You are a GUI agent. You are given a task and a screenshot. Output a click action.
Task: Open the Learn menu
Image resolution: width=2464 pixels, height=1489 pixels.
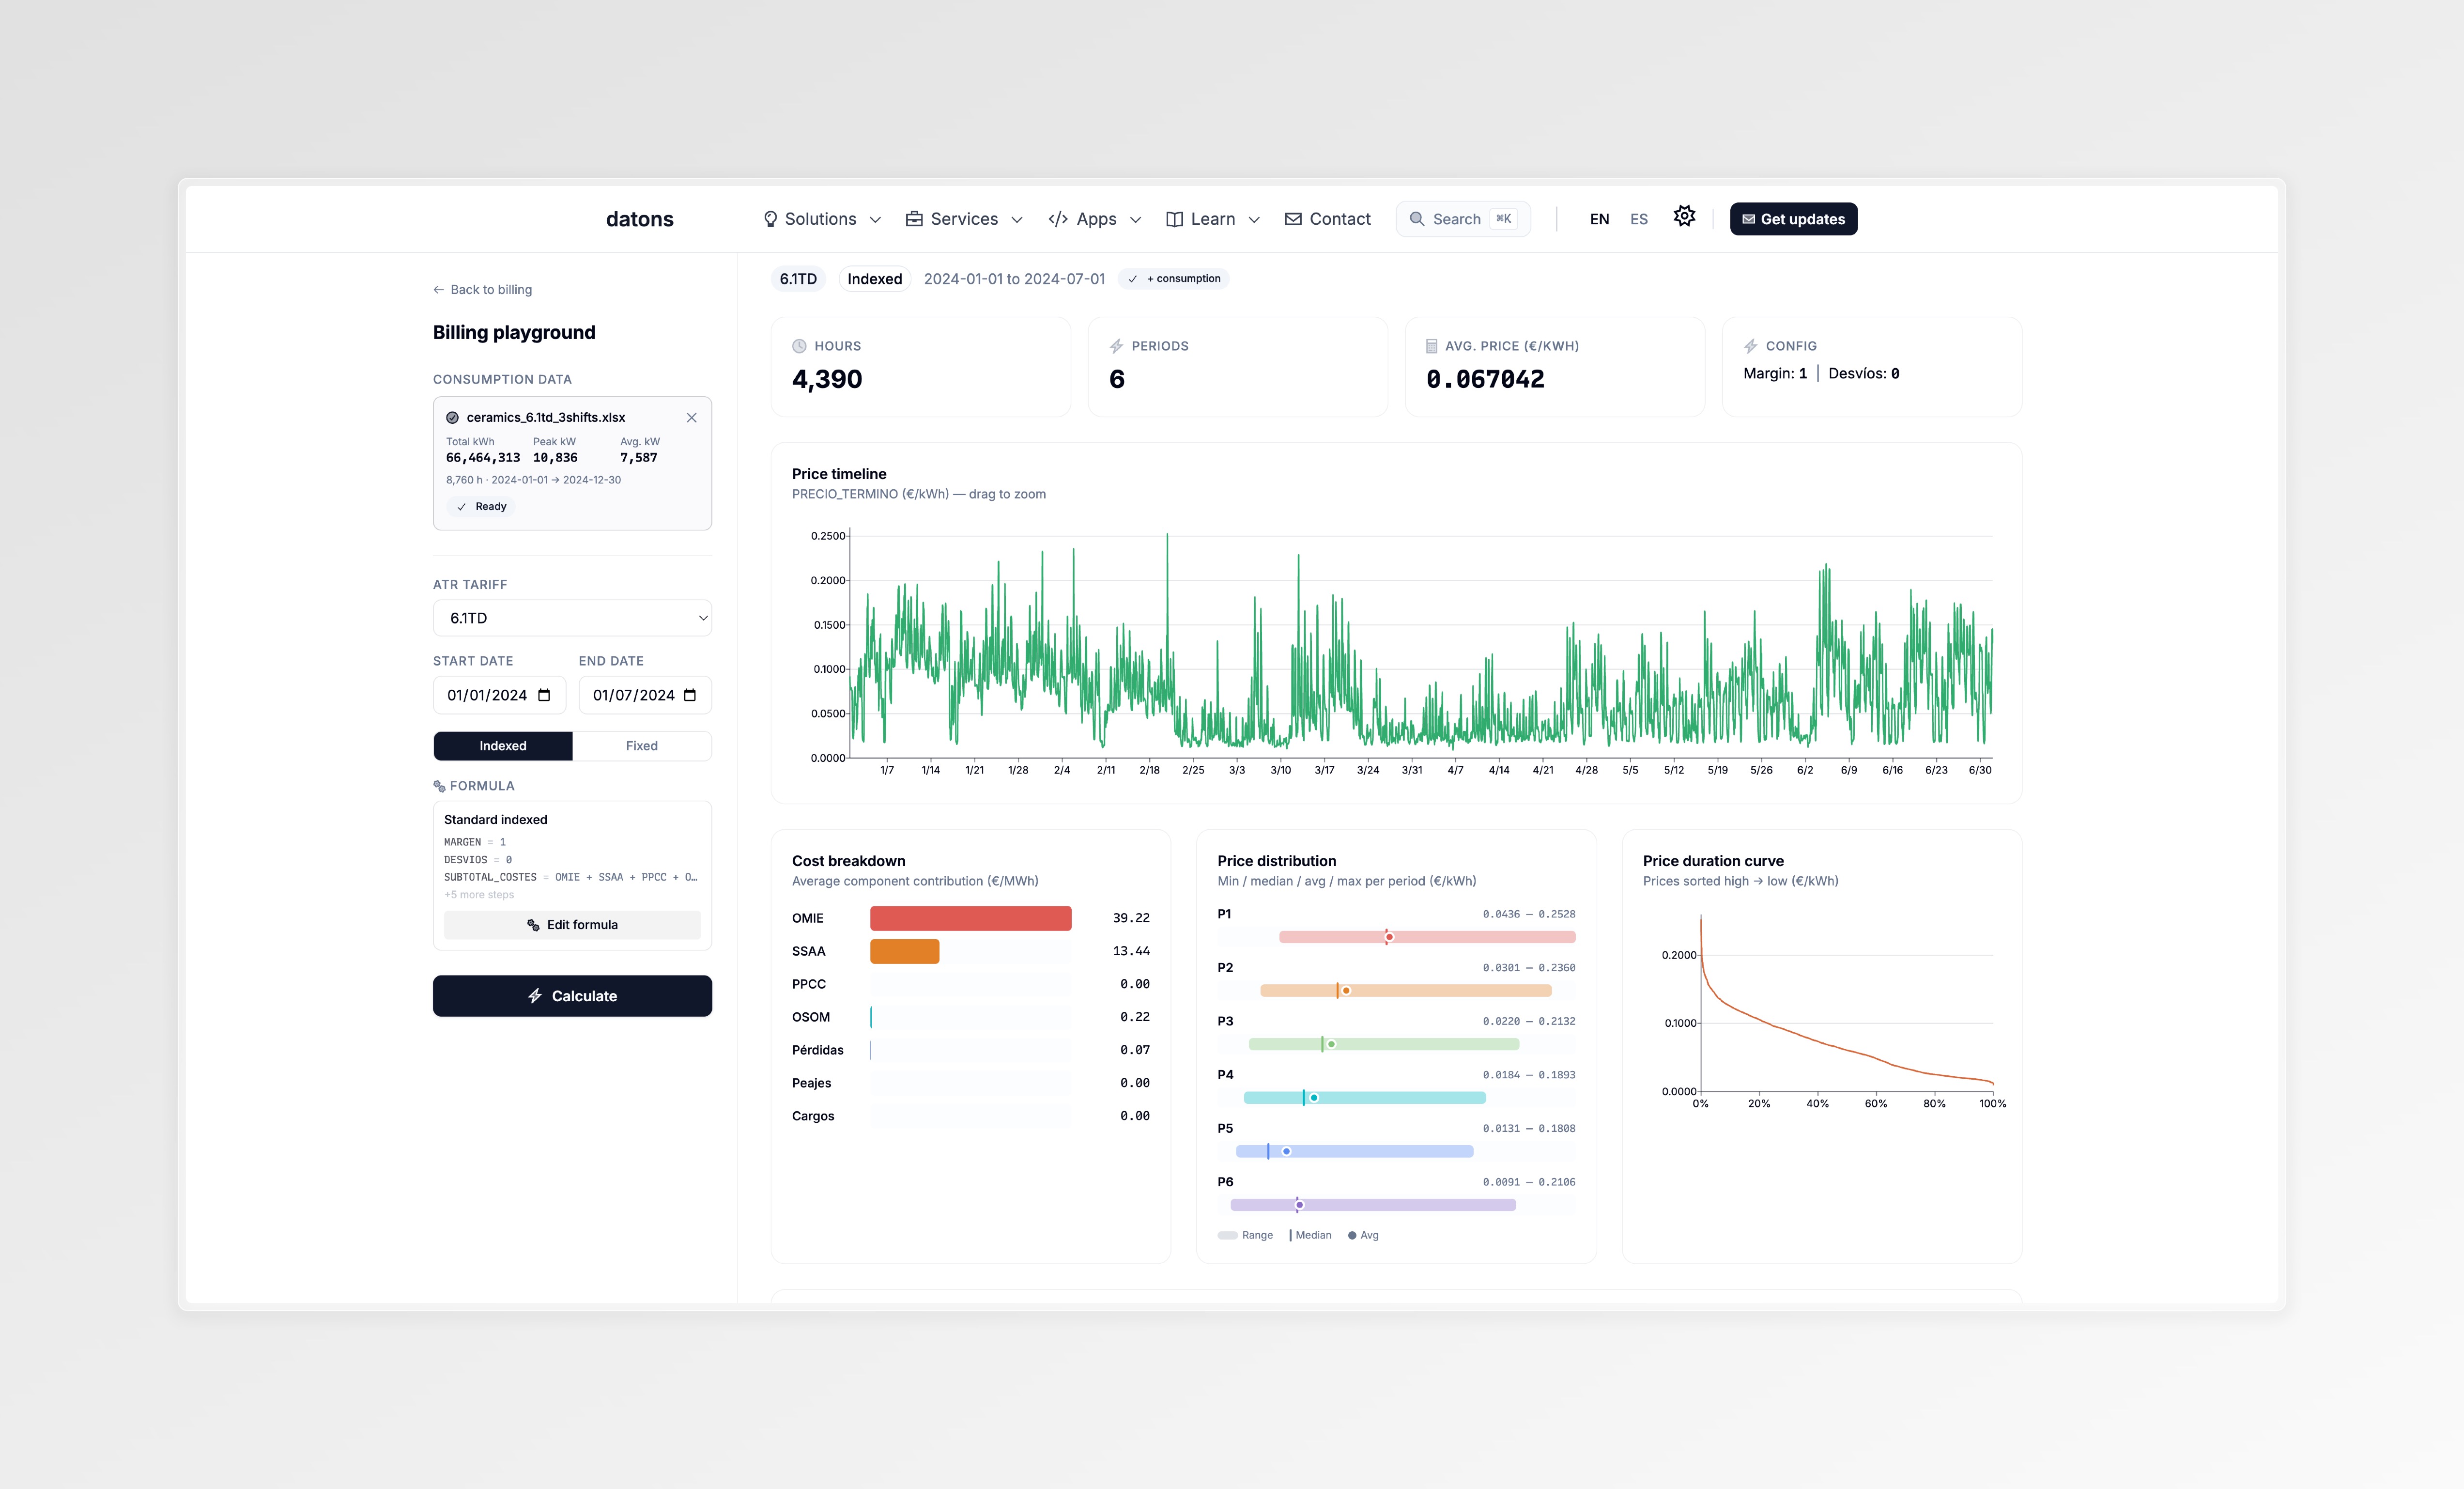(1212, 218)
